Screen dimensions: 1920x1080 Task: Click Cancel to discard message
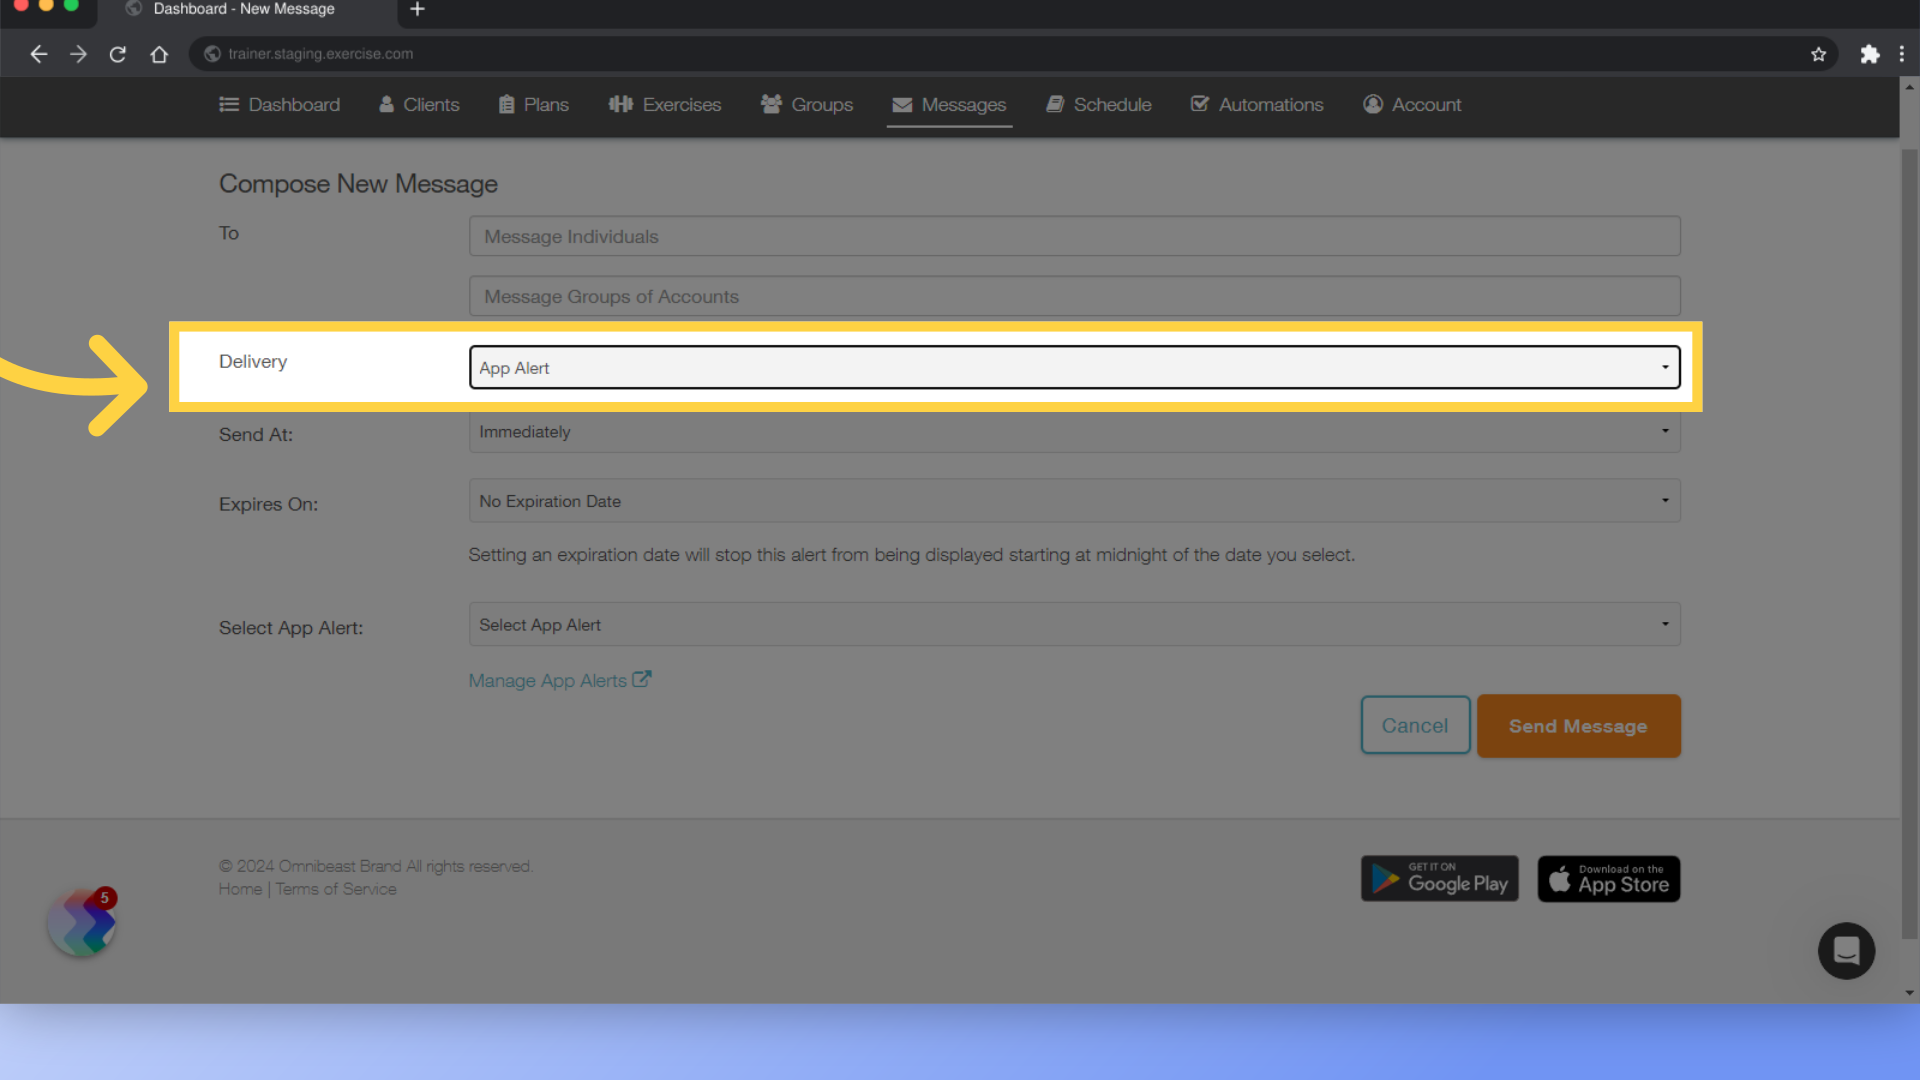[x=1415, y=725]
